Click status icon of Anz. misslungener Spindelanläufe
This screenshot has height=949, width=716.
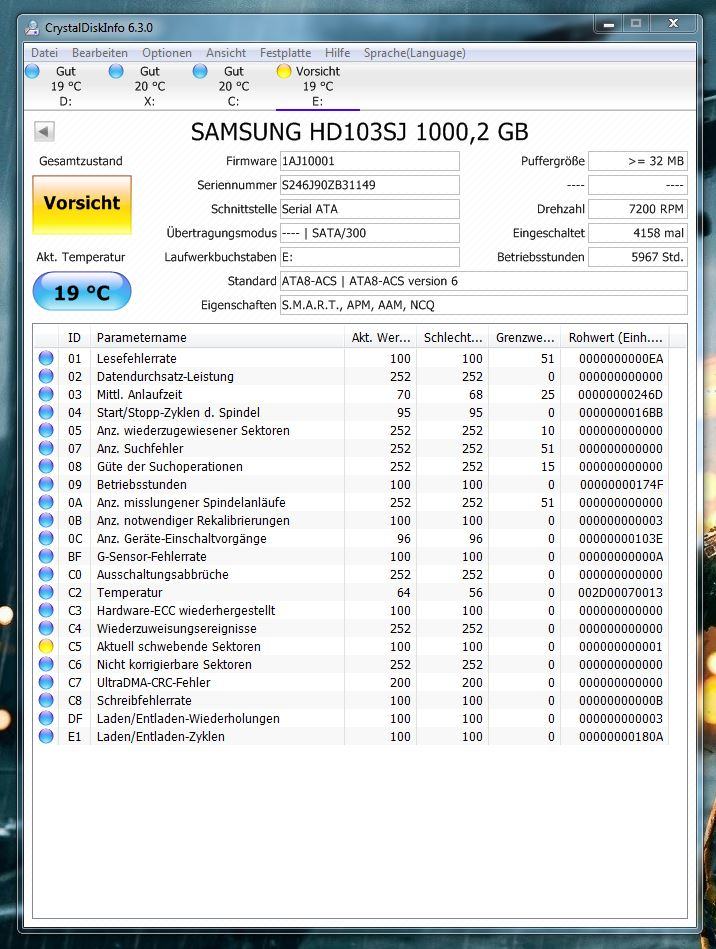pyautogui.click(x=46, y=502)
